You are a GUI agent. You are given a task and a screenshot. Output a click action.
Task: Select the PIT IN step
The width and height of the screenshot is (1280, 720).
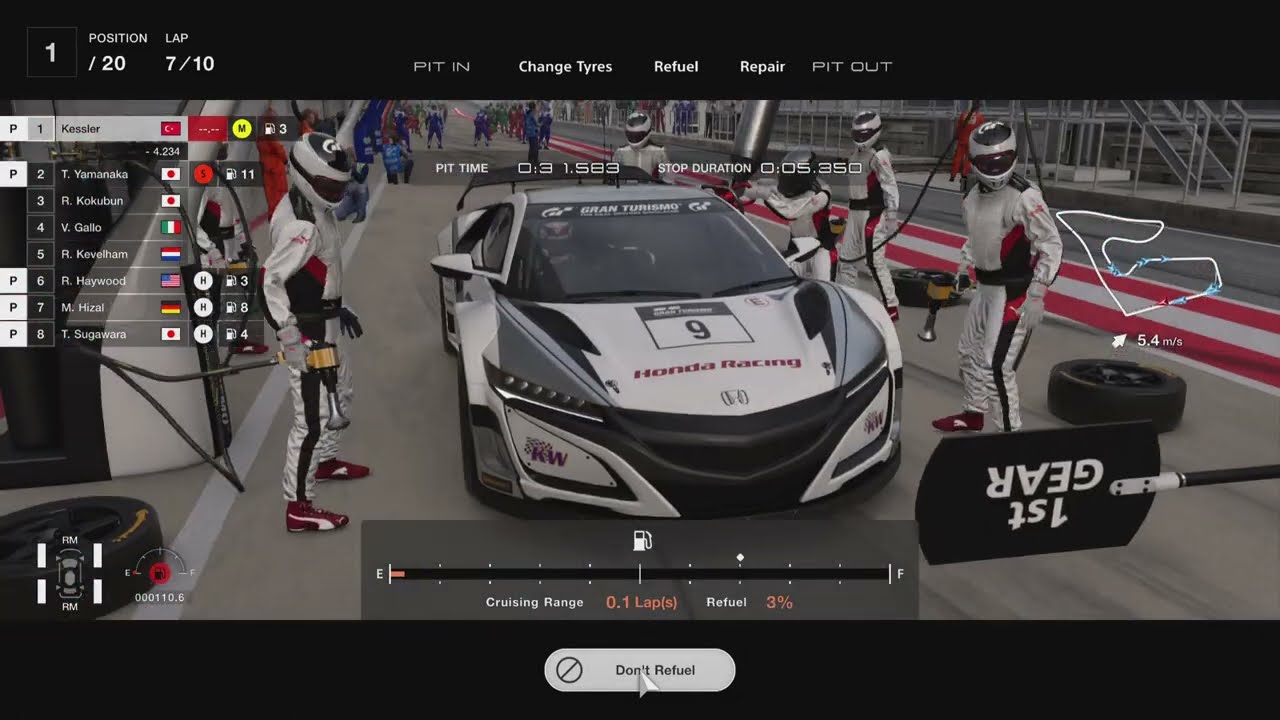[442, 67]
